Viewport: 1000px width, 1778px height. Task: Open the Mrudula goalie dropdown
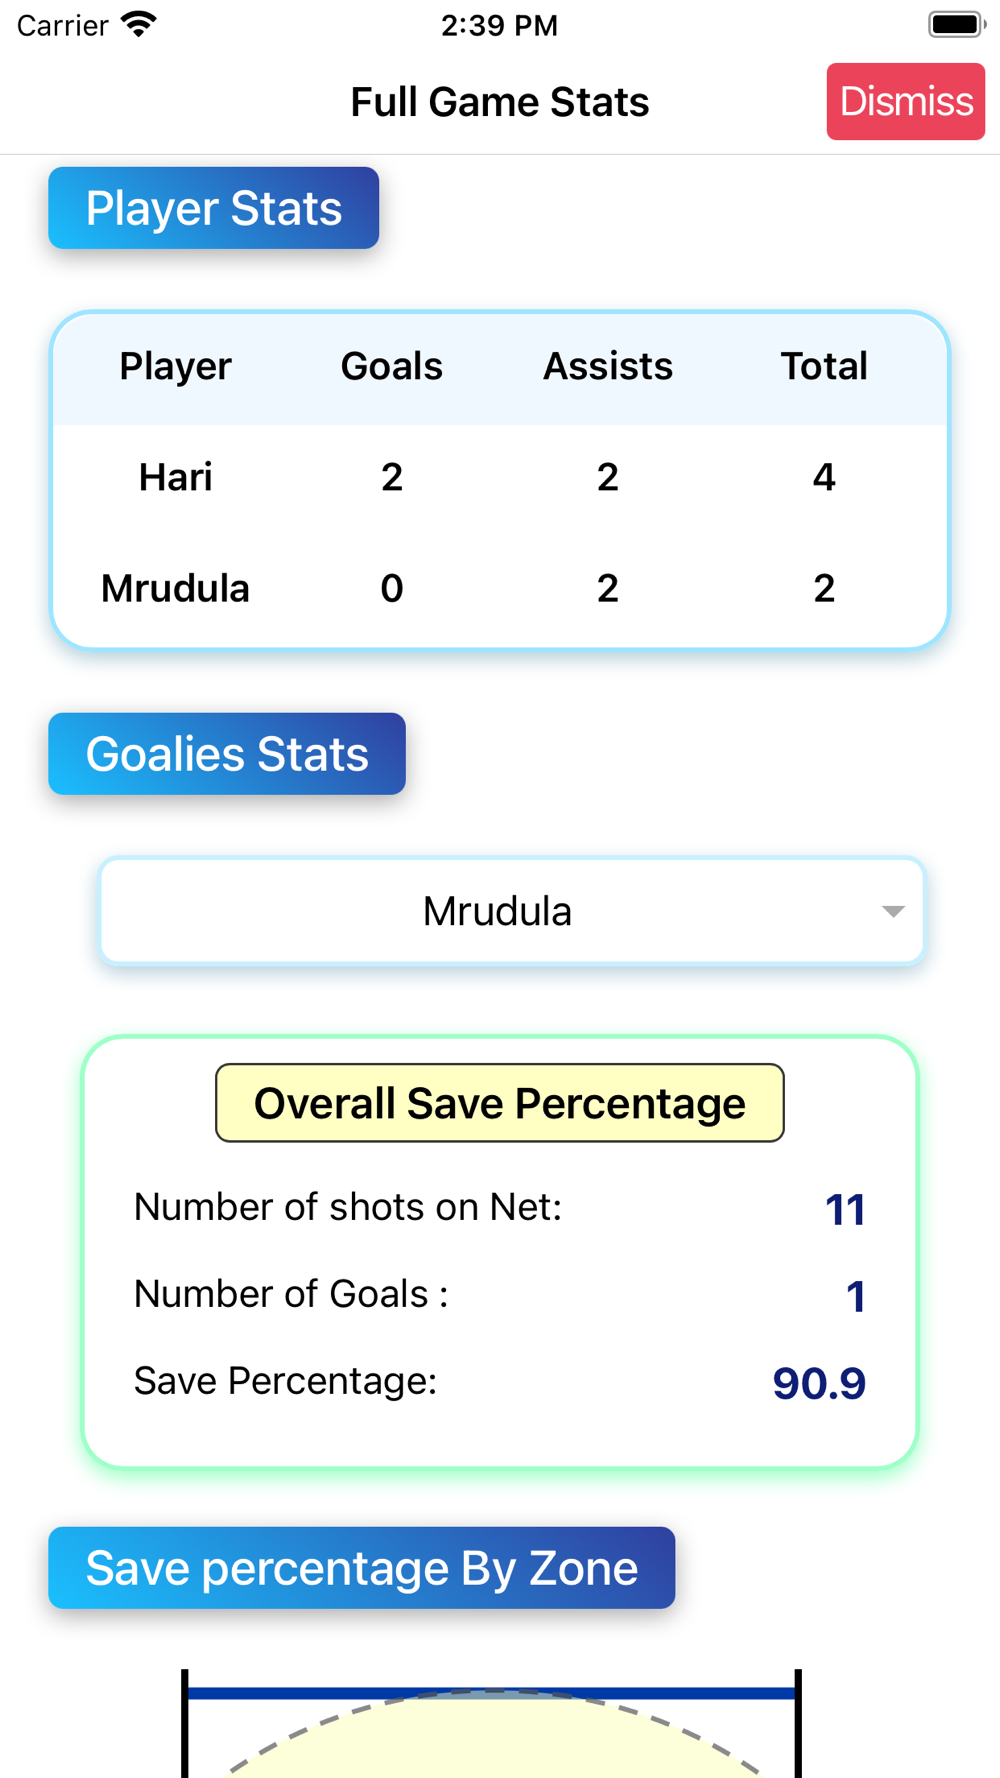coord(512,911)
